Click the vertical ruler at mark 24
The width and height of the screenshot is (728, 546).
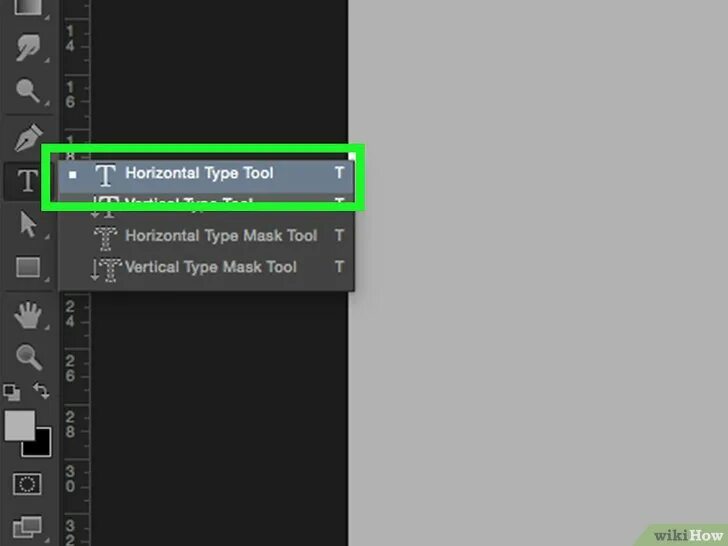pyautogui.click(x=71, y=314)
